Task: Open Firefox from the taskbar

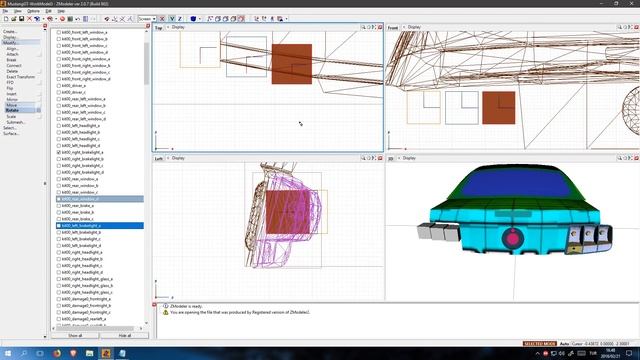Action: pyautogui.click(x=56, y=353)
